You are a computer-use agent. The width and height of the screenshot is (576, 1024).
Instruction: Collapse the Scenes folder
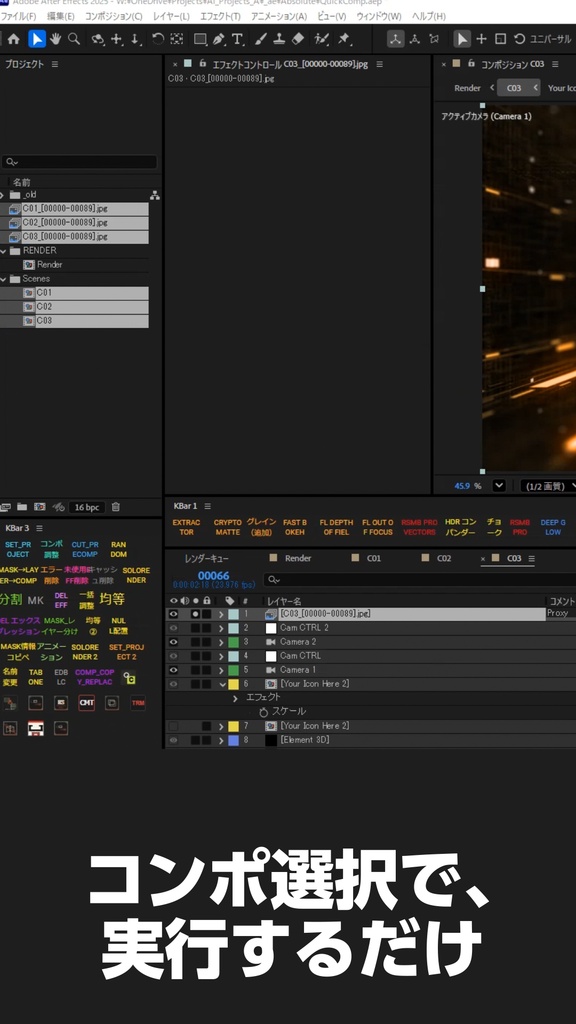[3, 279]
